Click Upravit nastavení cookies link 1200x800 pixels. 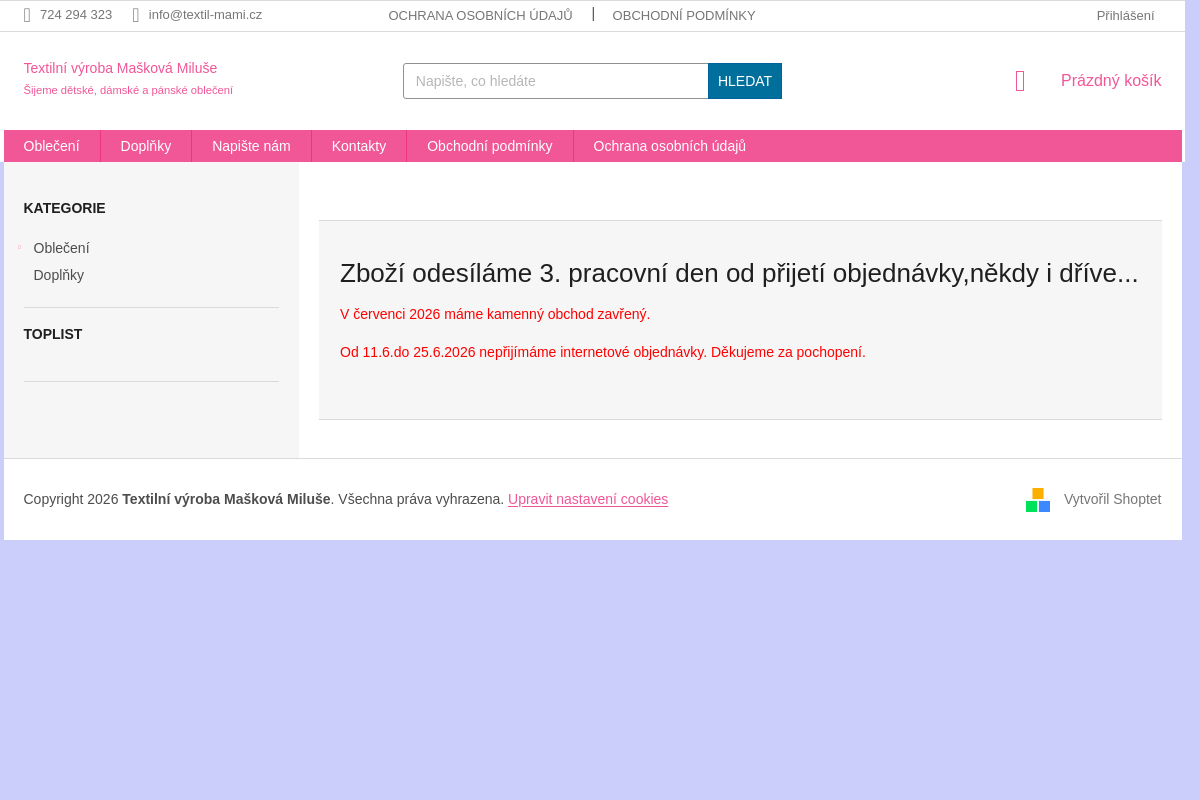point(588,499)
